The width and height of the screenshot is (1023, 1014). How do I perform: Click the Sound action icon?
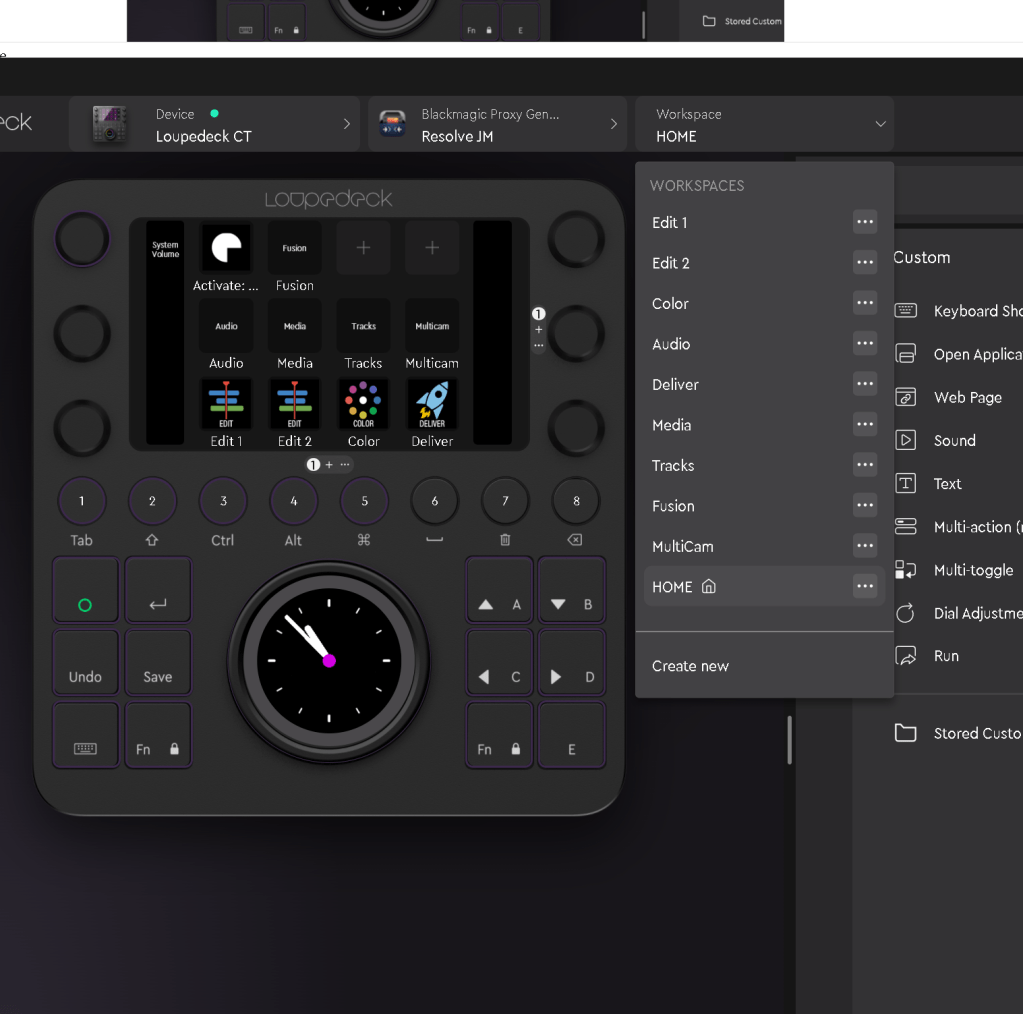pyautogui.click(x=905, y=440)
